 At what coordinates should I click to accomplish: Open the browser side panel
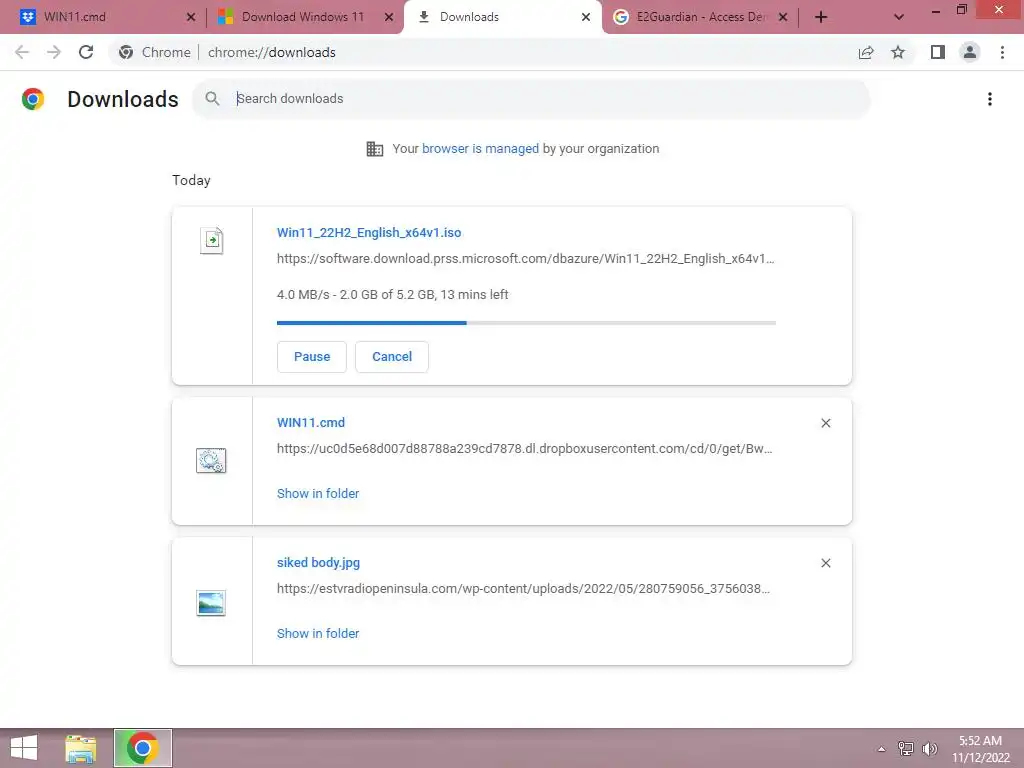coord(938,52)
